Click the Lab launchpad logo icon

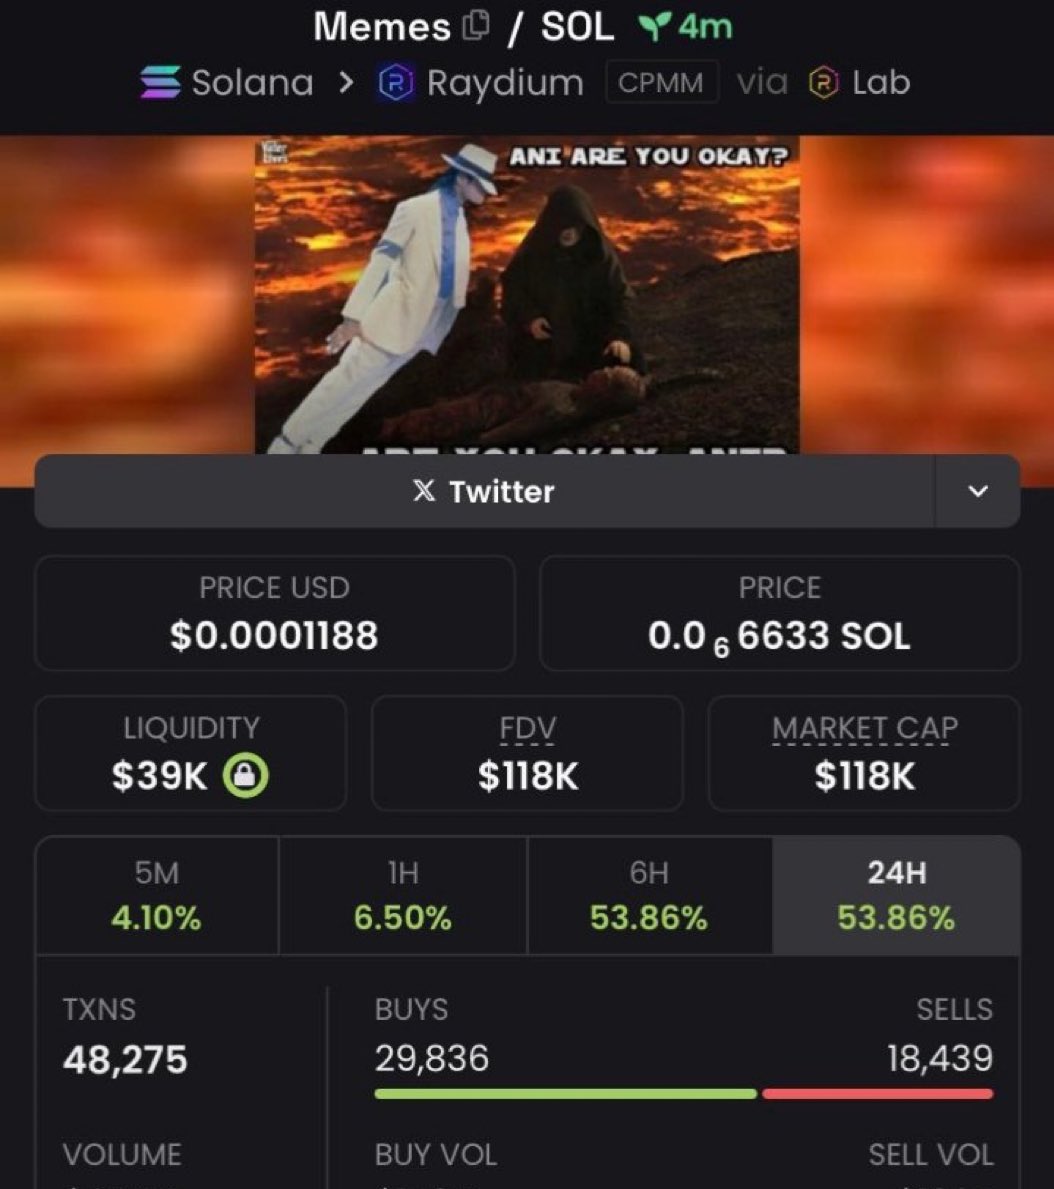click(823, 82)
